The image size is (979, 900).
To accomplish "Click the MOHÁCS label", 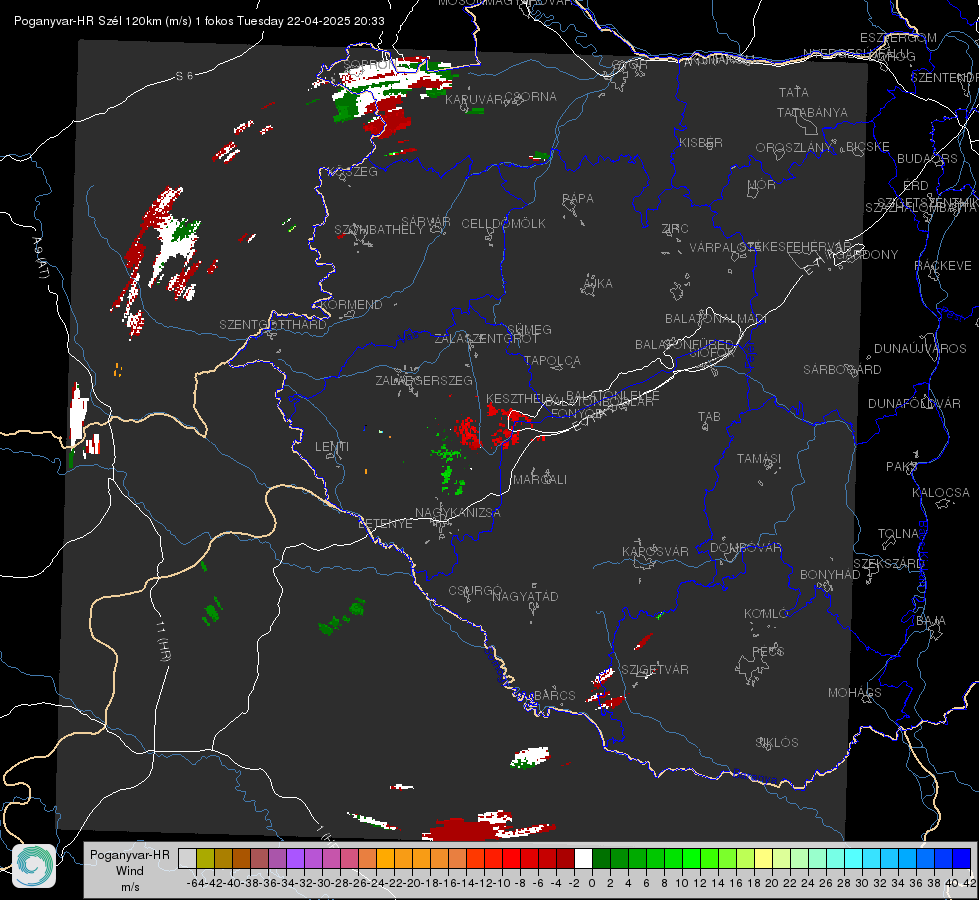I will click(x=855, y=693).
